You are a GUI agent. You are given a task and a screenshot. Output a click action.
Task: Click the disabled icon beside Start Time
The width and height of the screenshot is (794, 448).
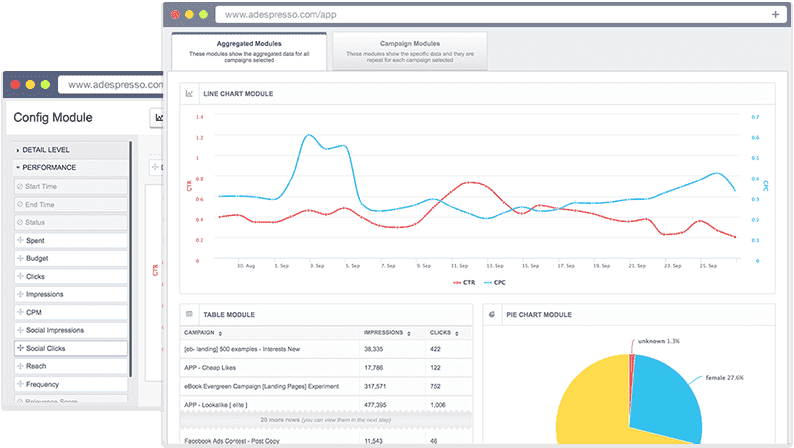[19, 186]
